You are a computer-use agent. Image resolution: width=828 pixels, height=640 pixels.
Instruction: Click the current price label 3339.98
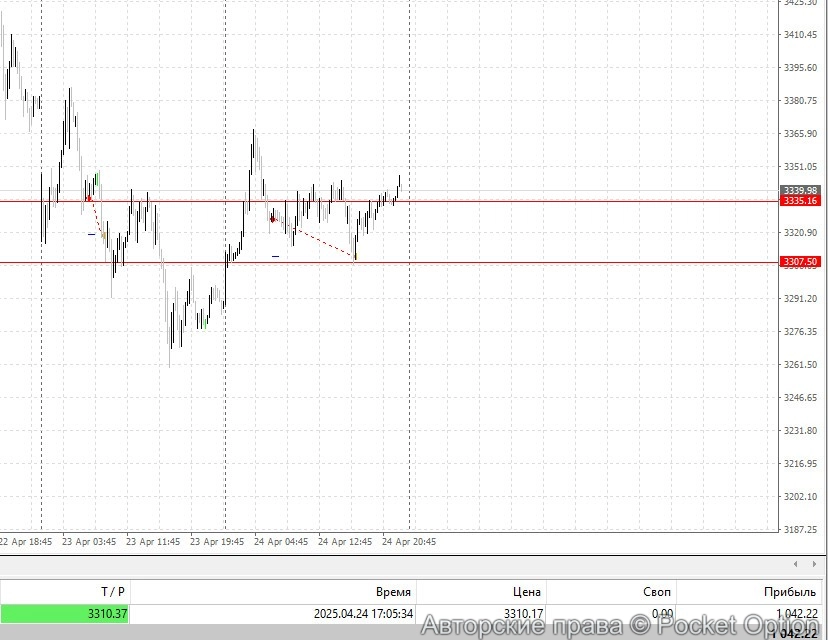[799, 189]
